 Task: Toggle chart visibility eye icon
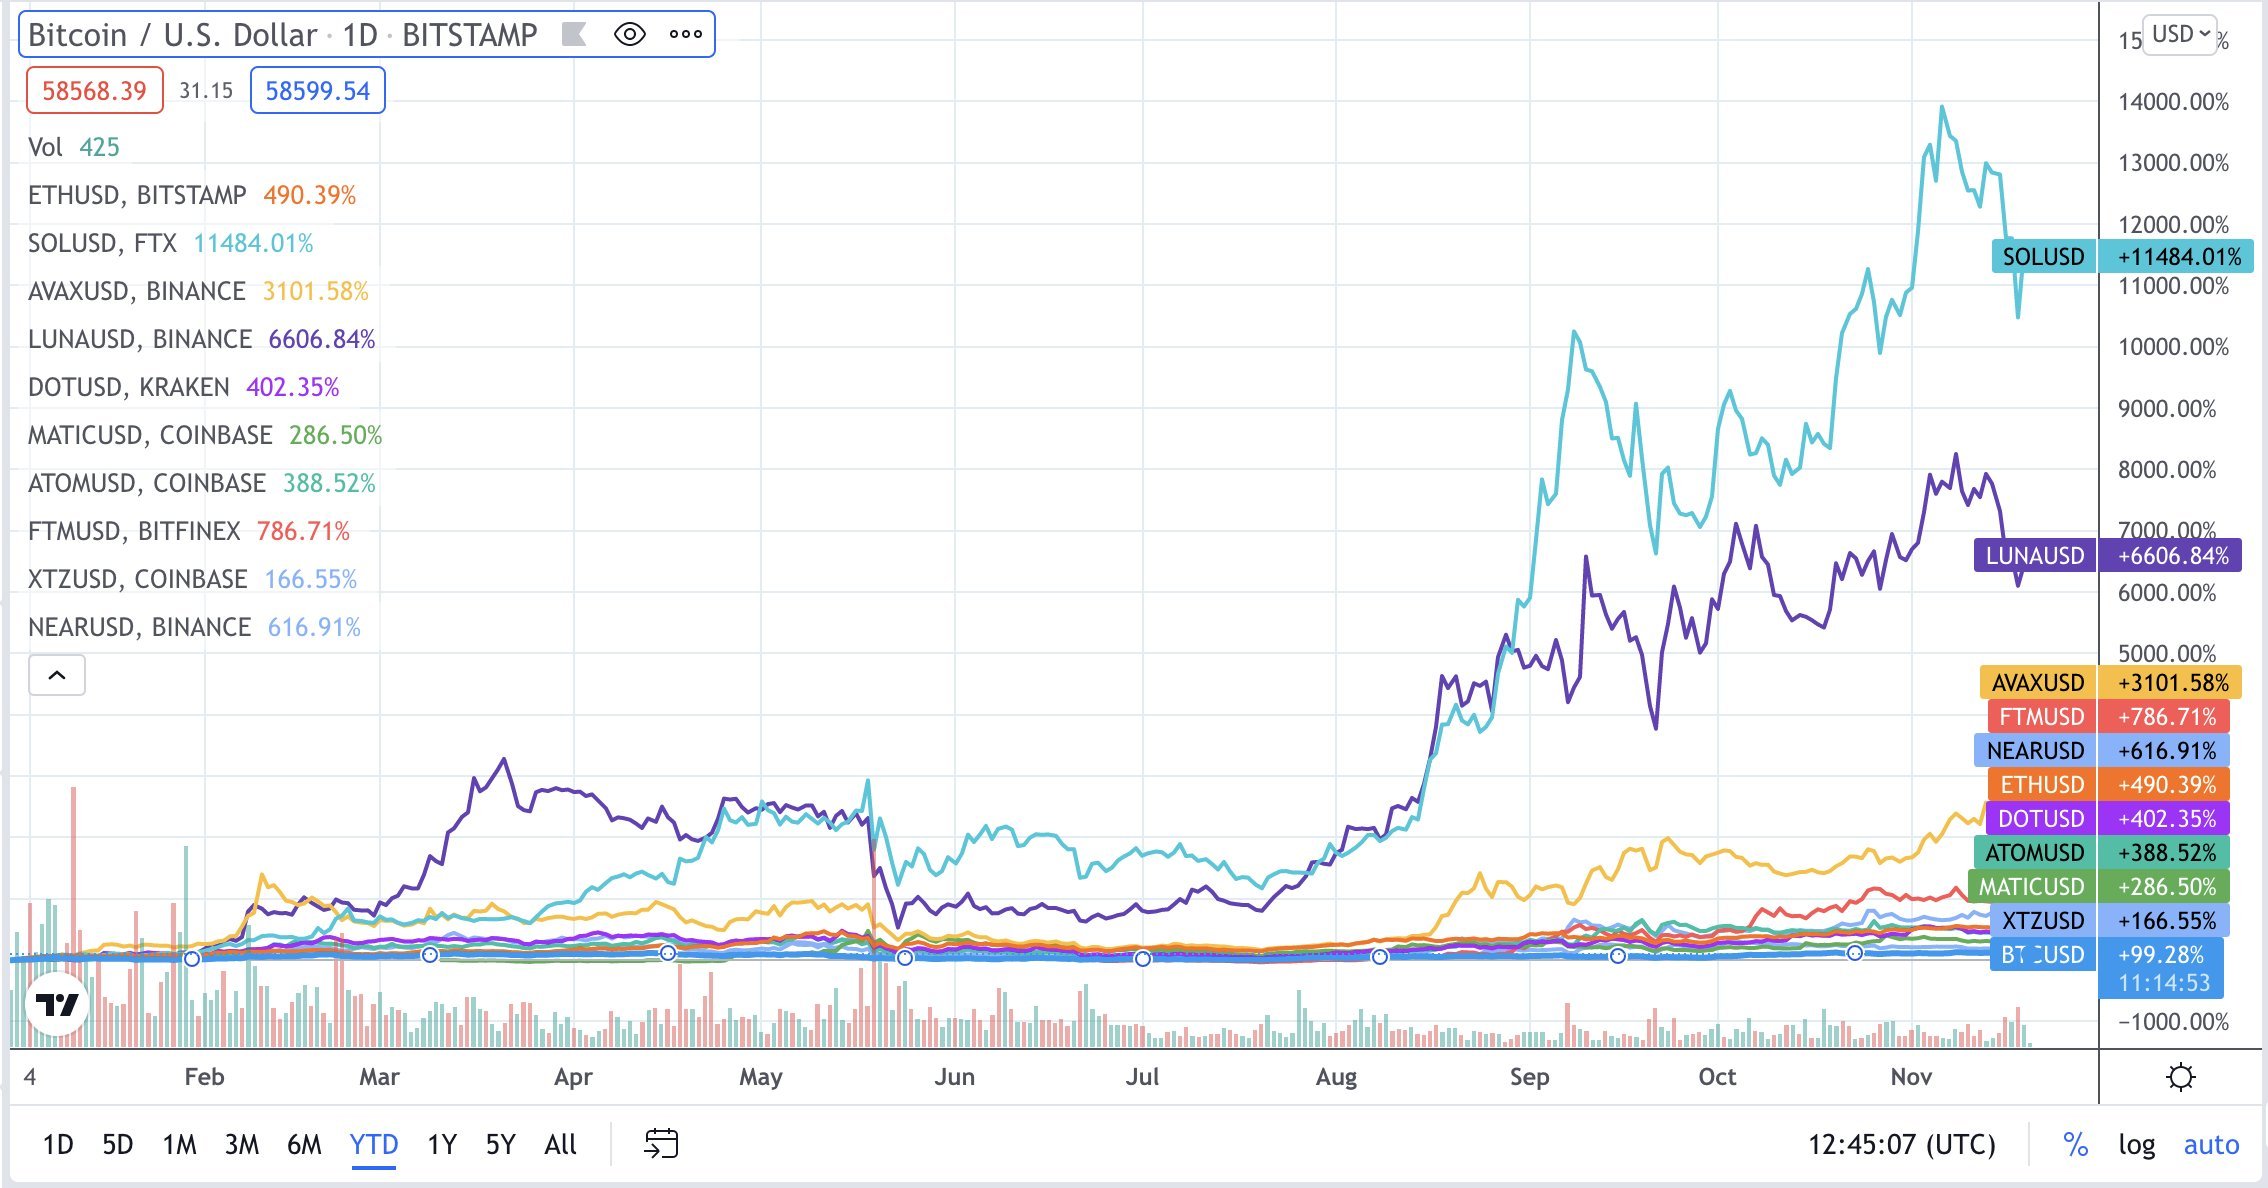[629, 35]
